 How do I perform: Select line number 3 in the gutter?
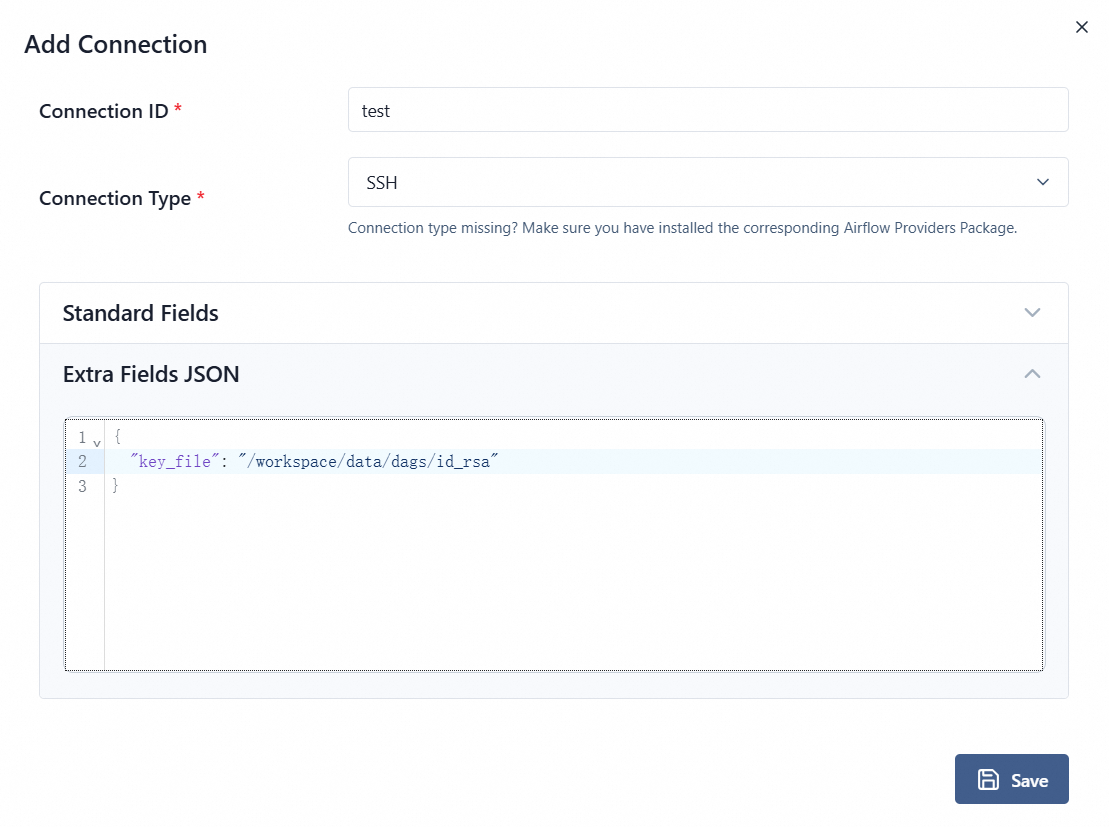(x=83, y=486)
